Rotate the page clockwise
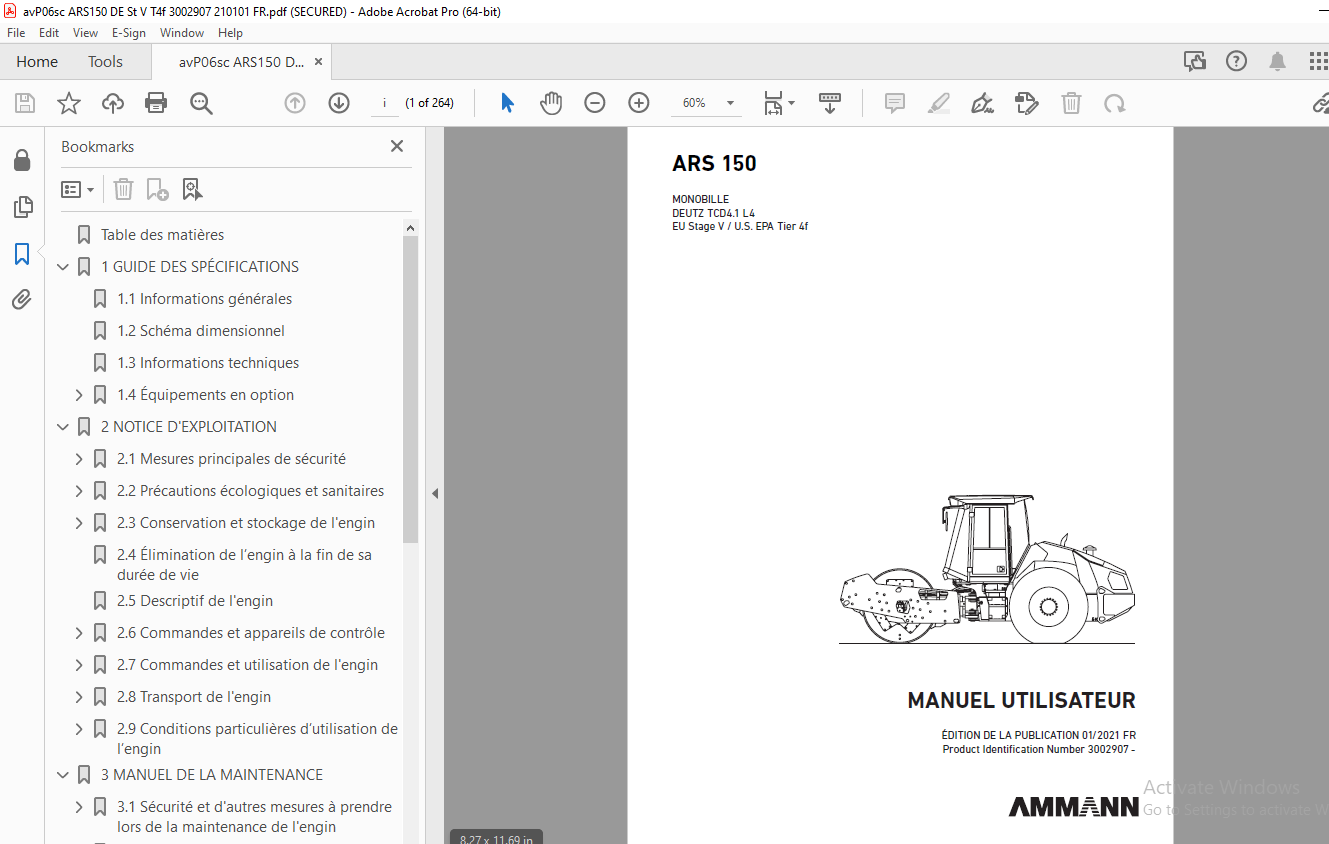 [x=1115, y=103]
